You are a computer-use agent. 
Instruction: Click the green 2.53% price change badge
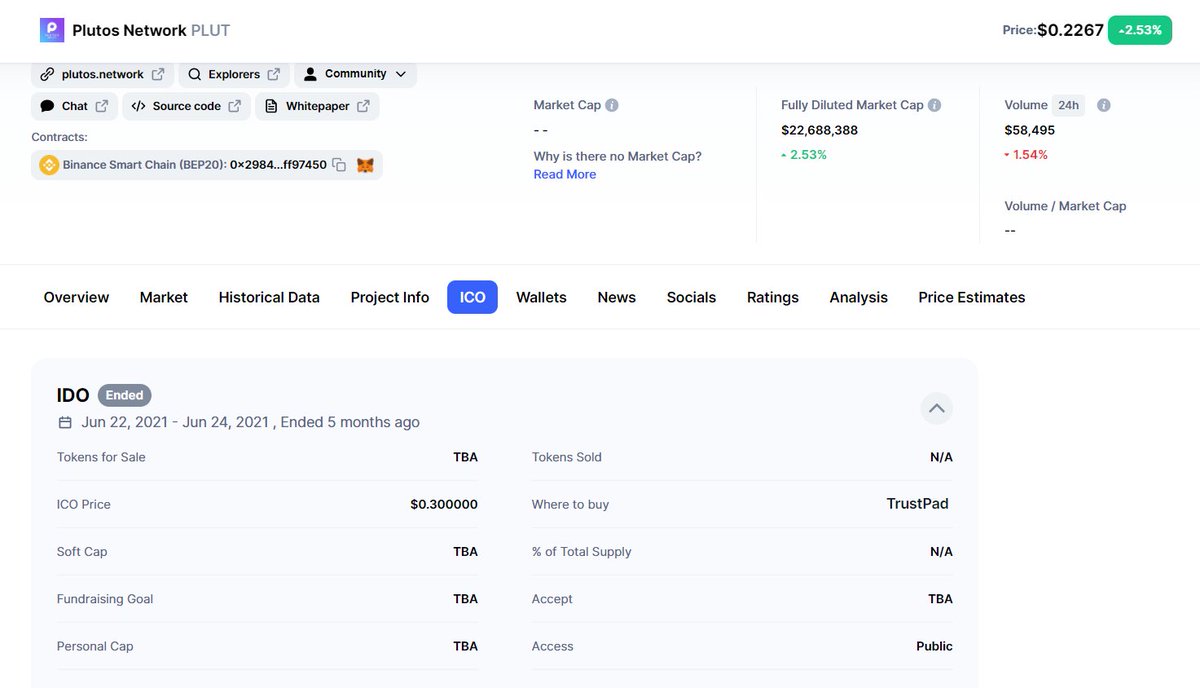[1140, 30]
